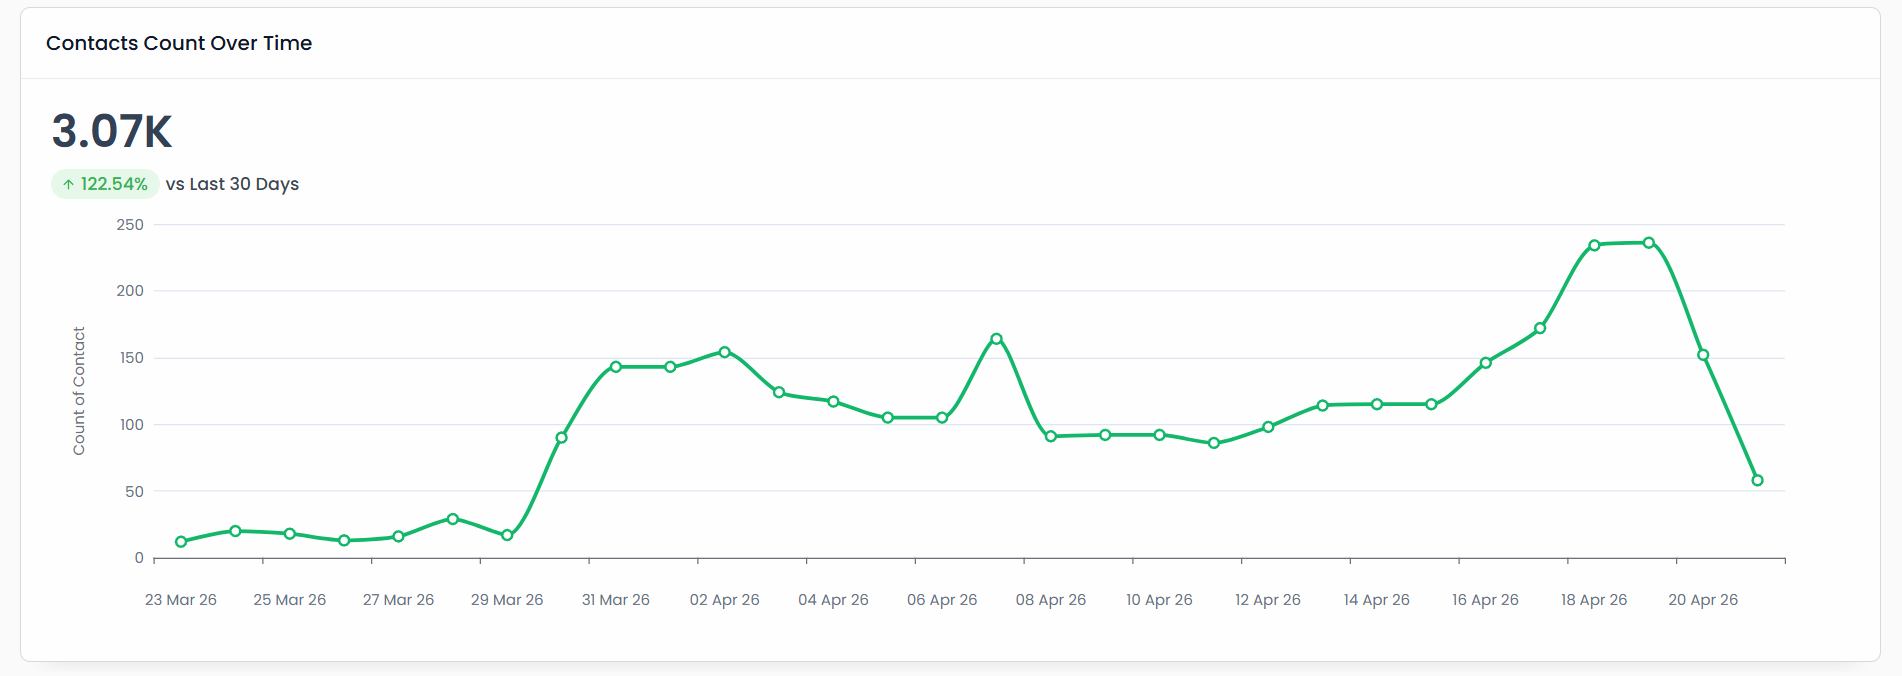
Task: Click the data point above 04 Apr 26
Action: click(x=833, y=401)
